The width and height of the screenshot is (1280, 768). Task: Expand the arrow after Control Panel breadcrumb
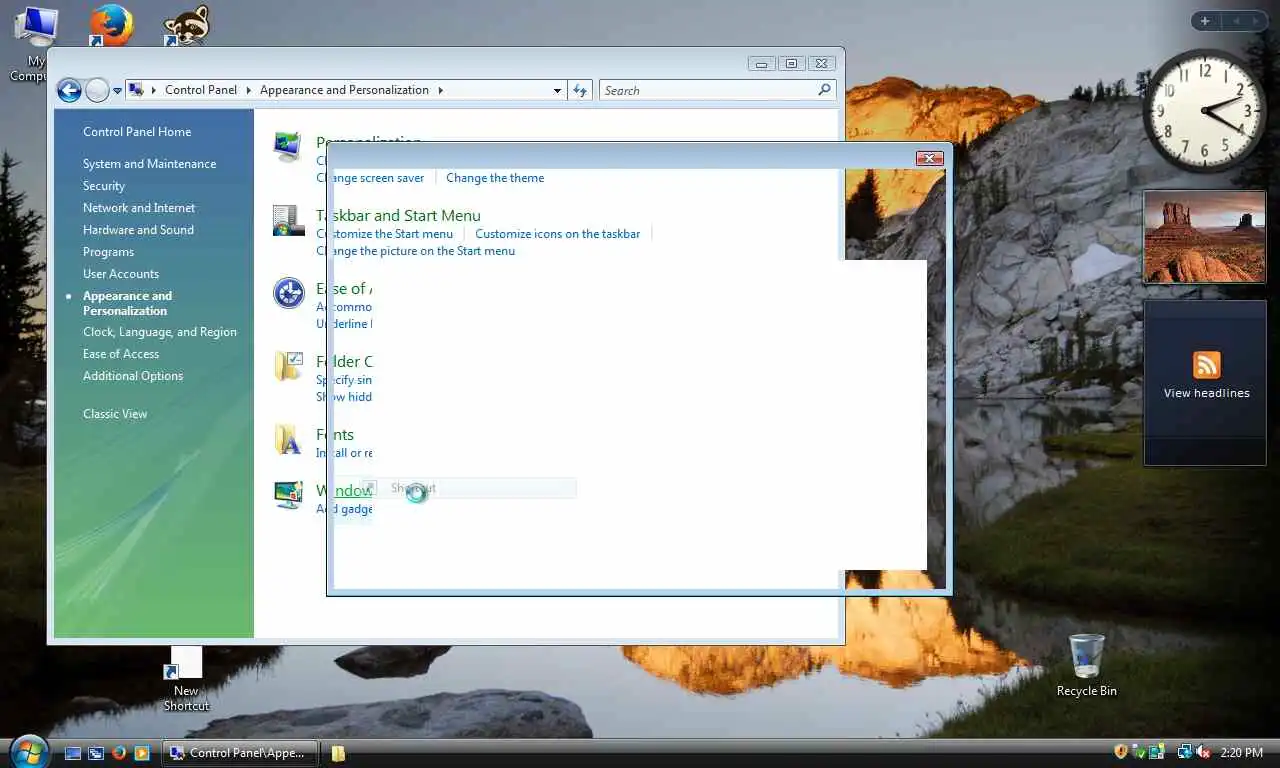(249, 90)
